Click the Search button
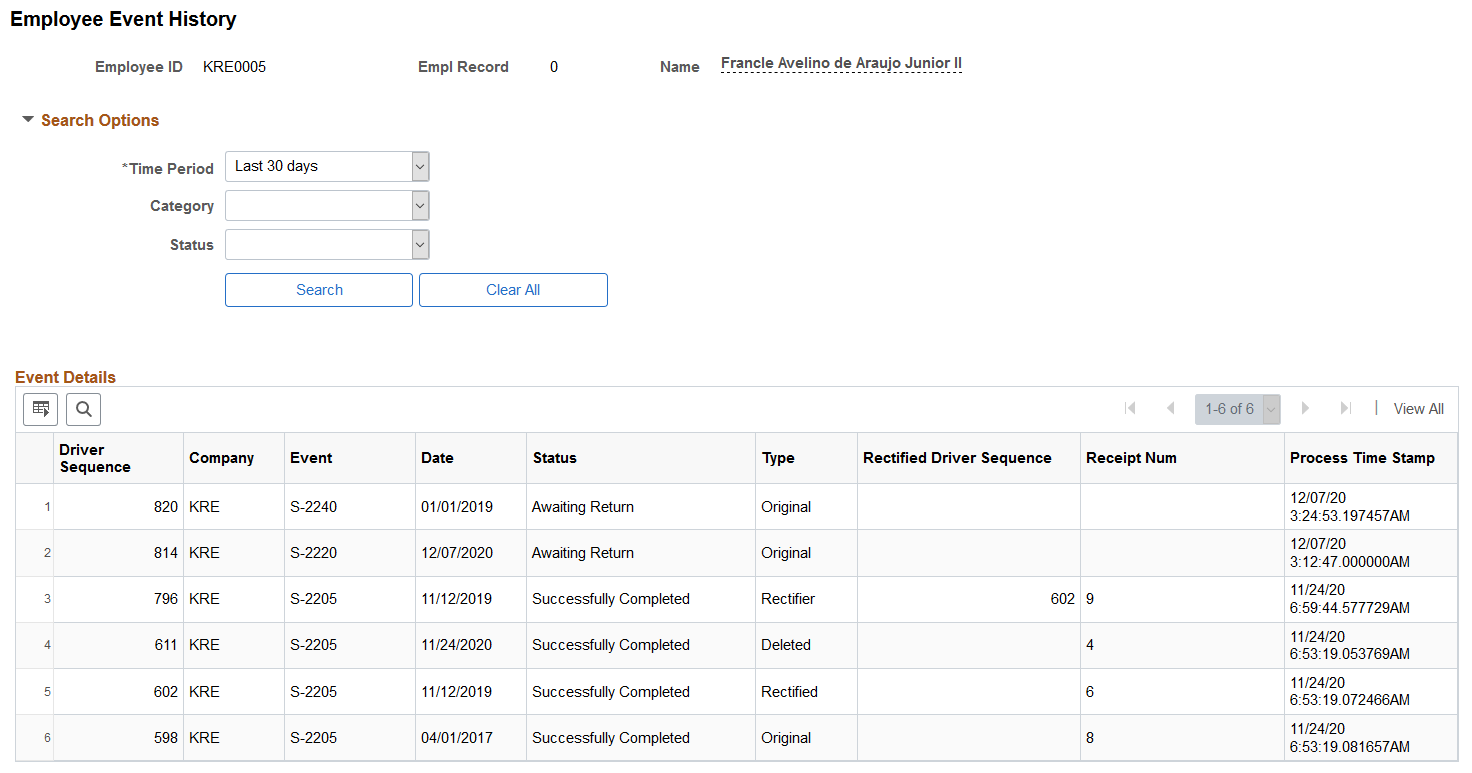This screenshot has height=773, width=1472. (319, 290)
